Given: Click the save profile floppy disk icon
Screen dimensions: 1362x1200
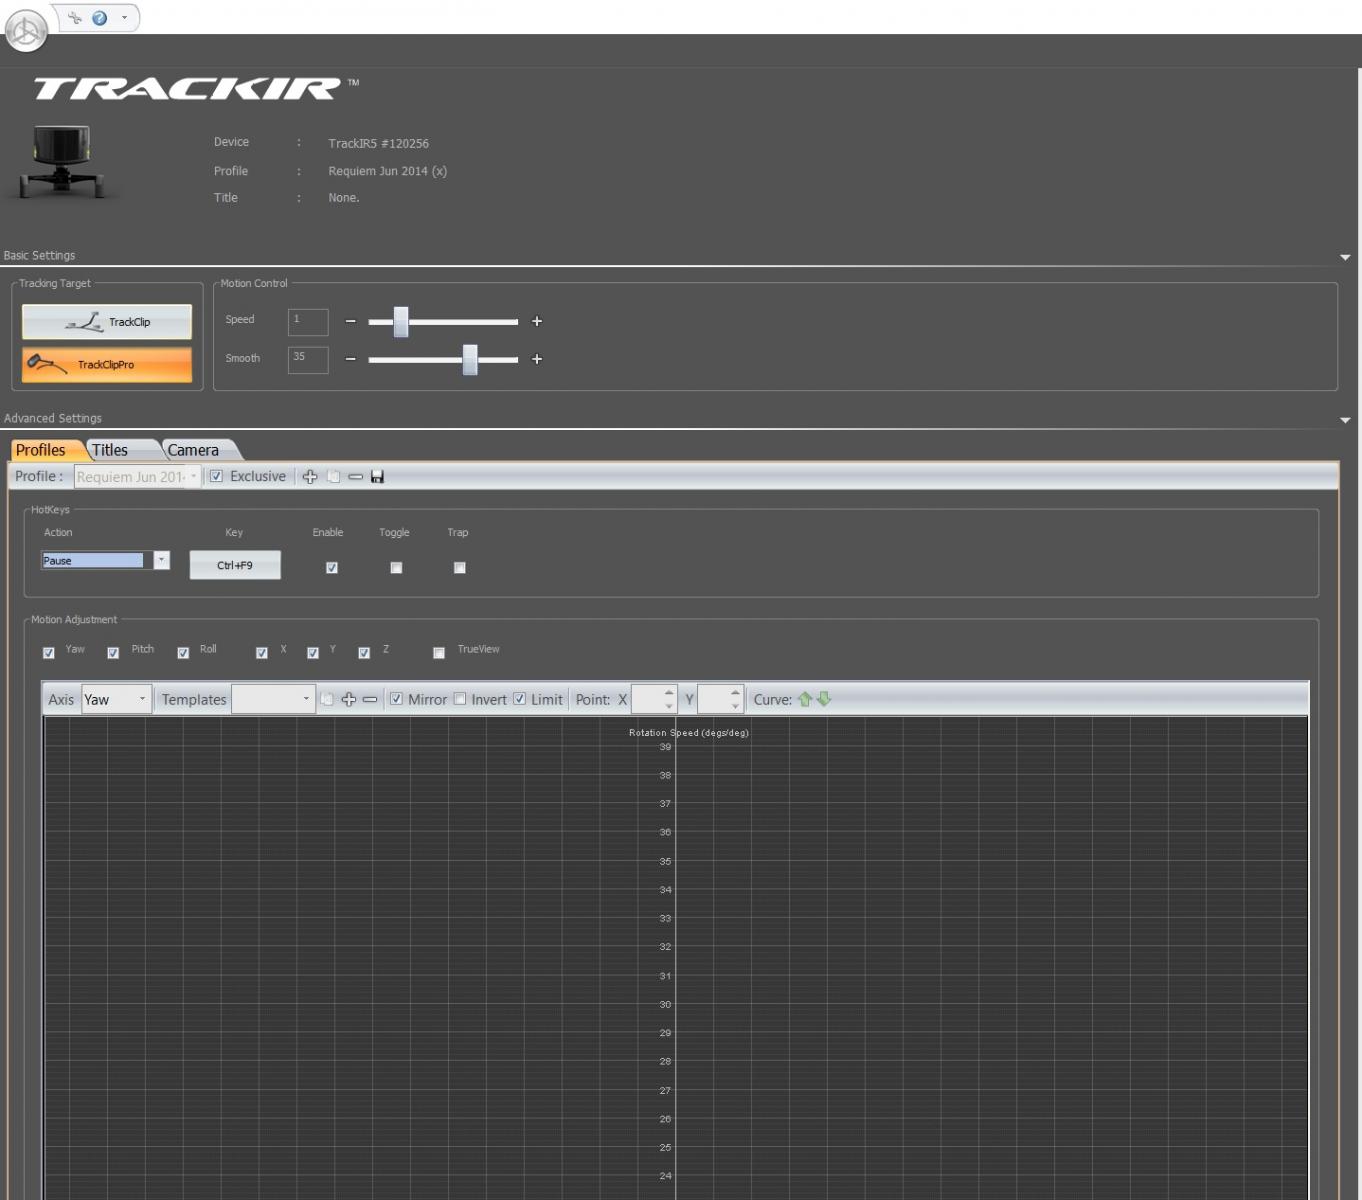Looking at the screenshot, I should pos(377,477).
